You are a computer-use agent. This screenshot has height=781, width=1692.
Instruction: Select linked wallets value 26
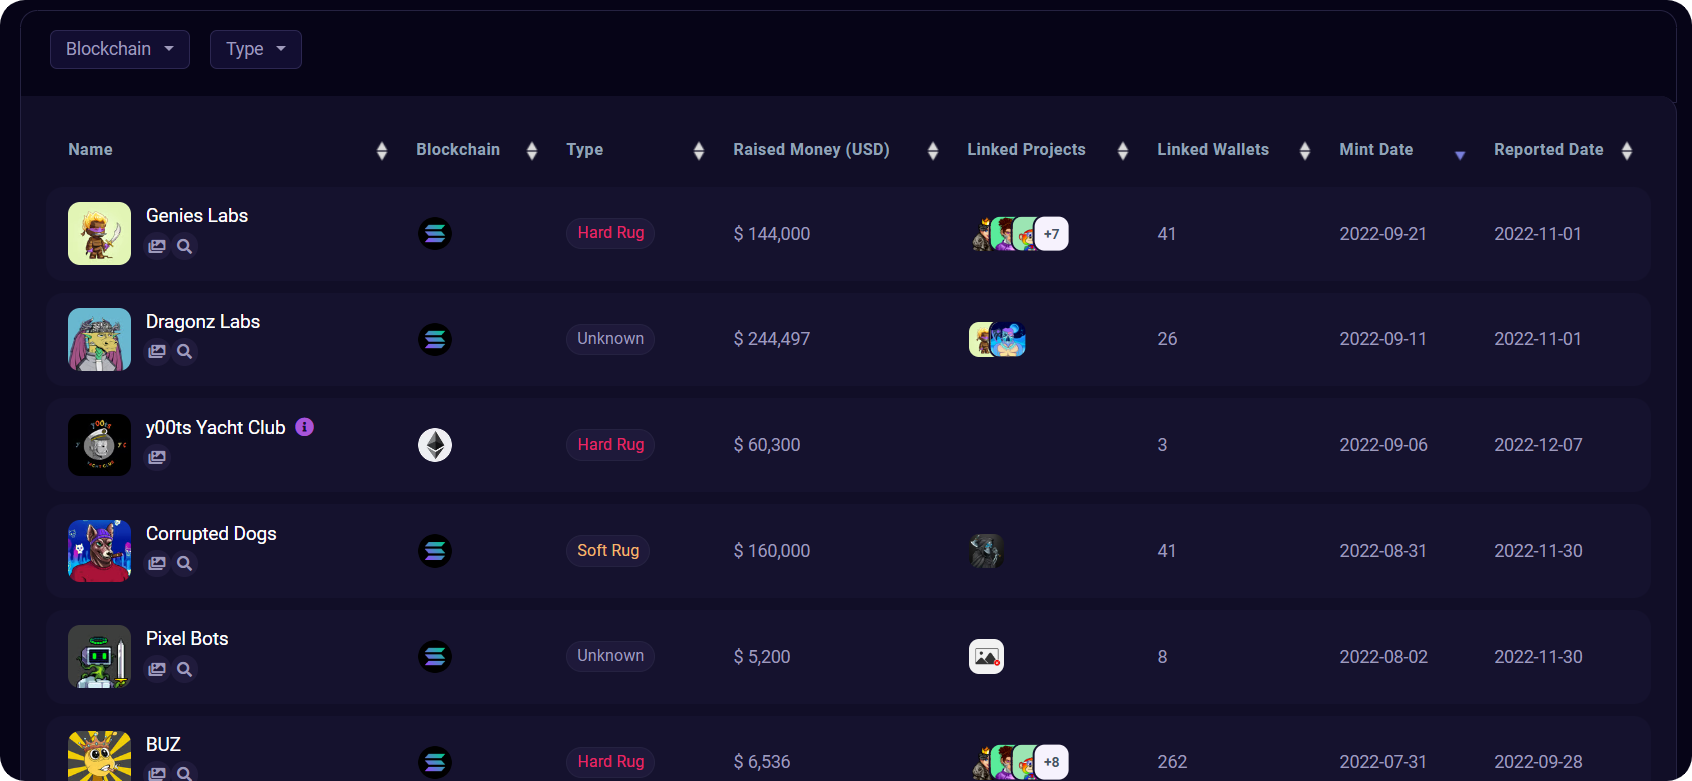[1167, 339]
